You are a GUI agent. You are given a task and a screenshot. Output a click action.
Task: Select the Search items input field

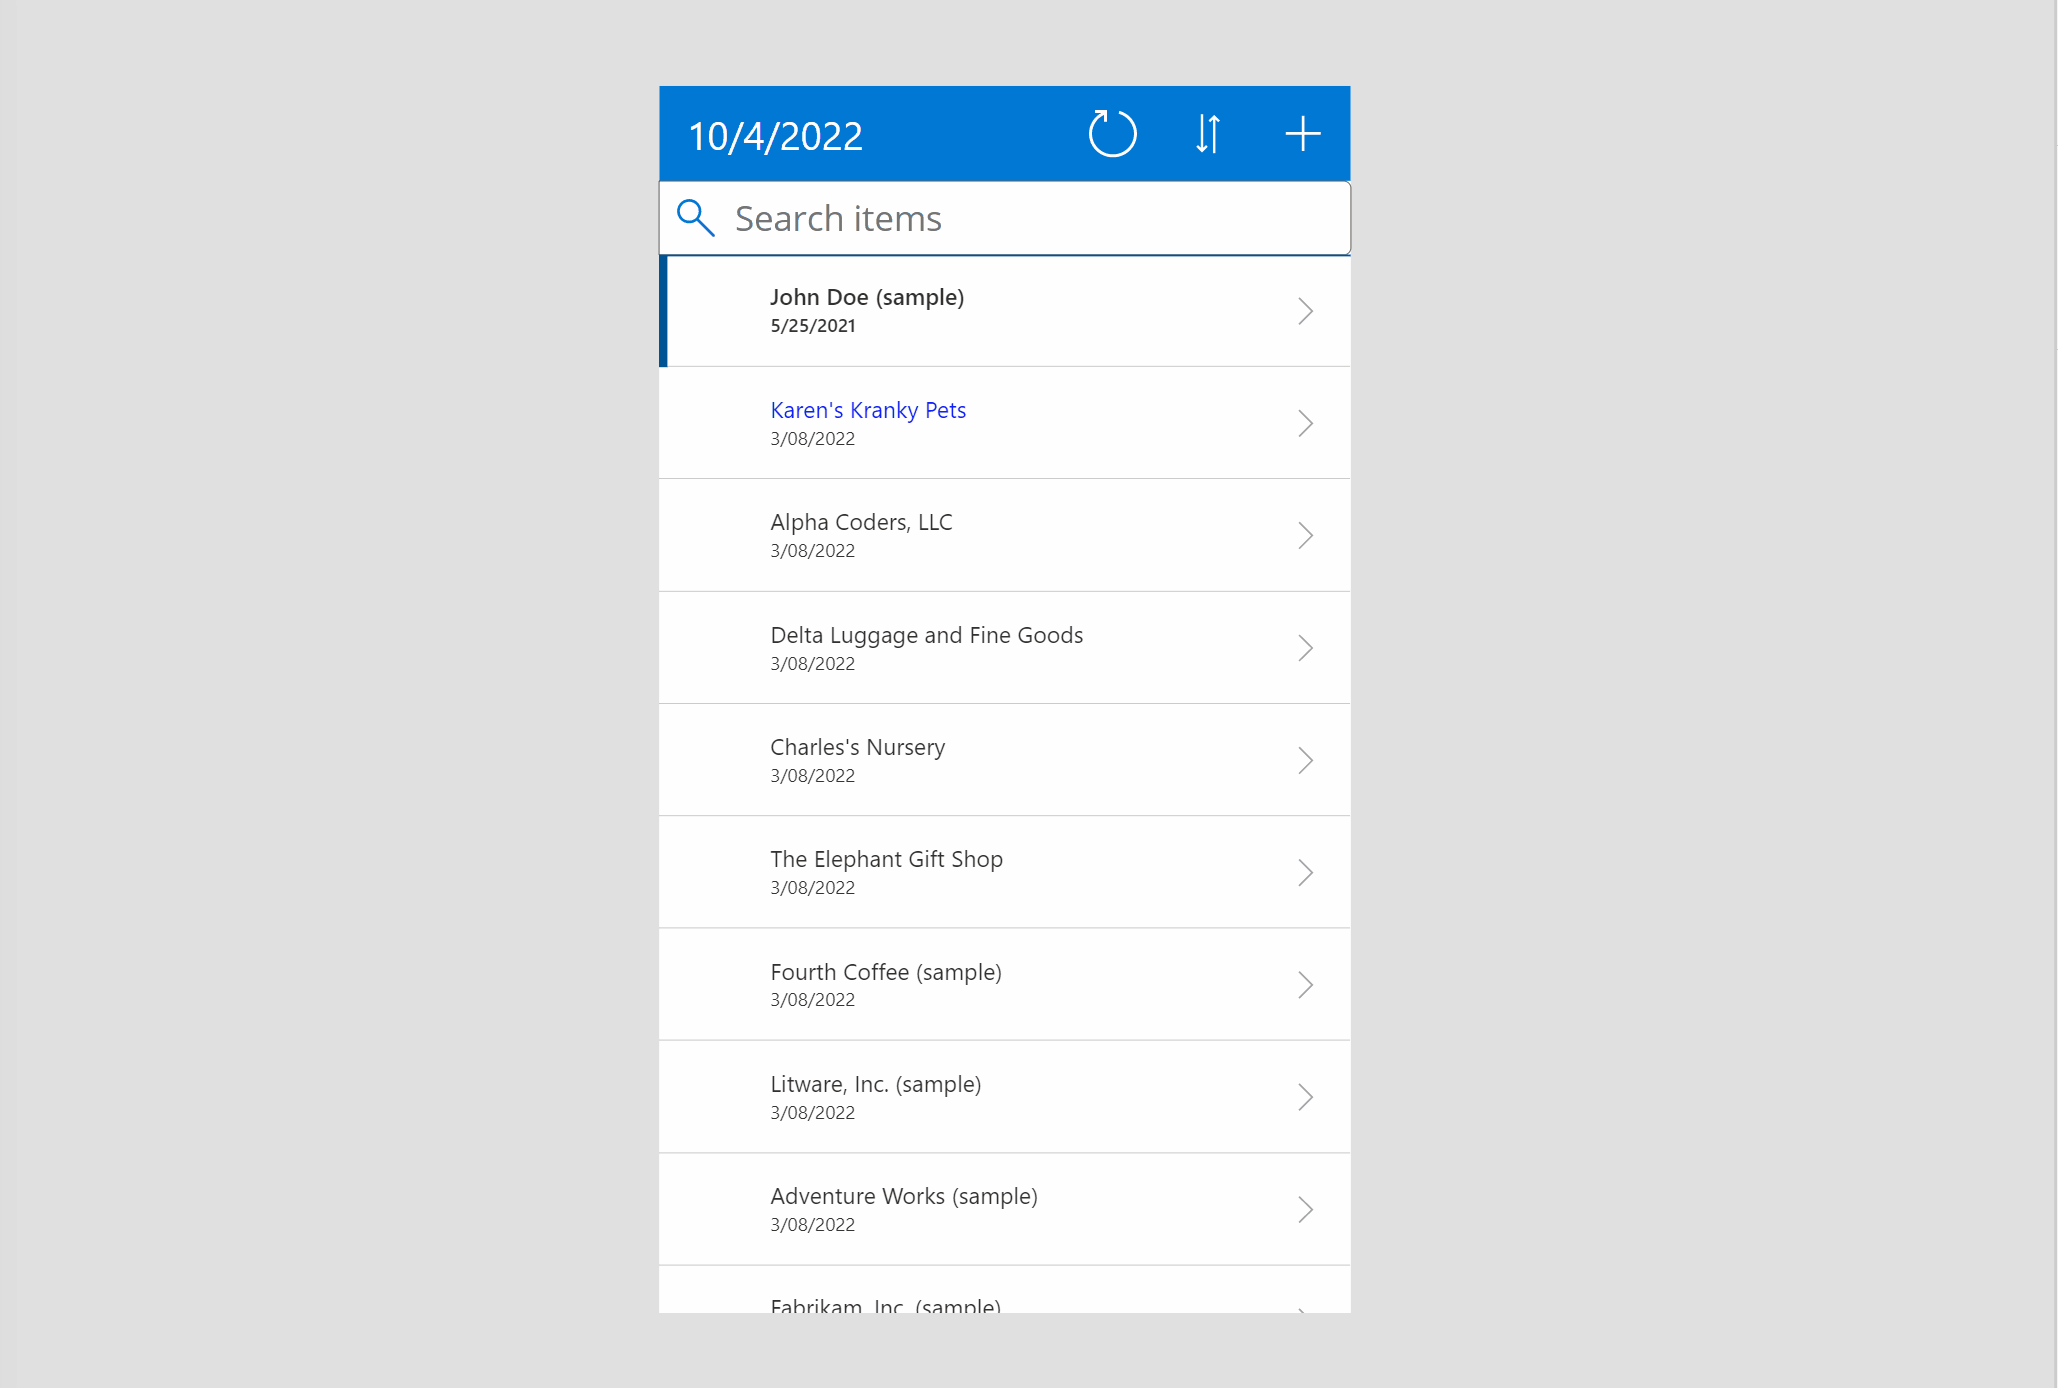tap(1003, 218)
